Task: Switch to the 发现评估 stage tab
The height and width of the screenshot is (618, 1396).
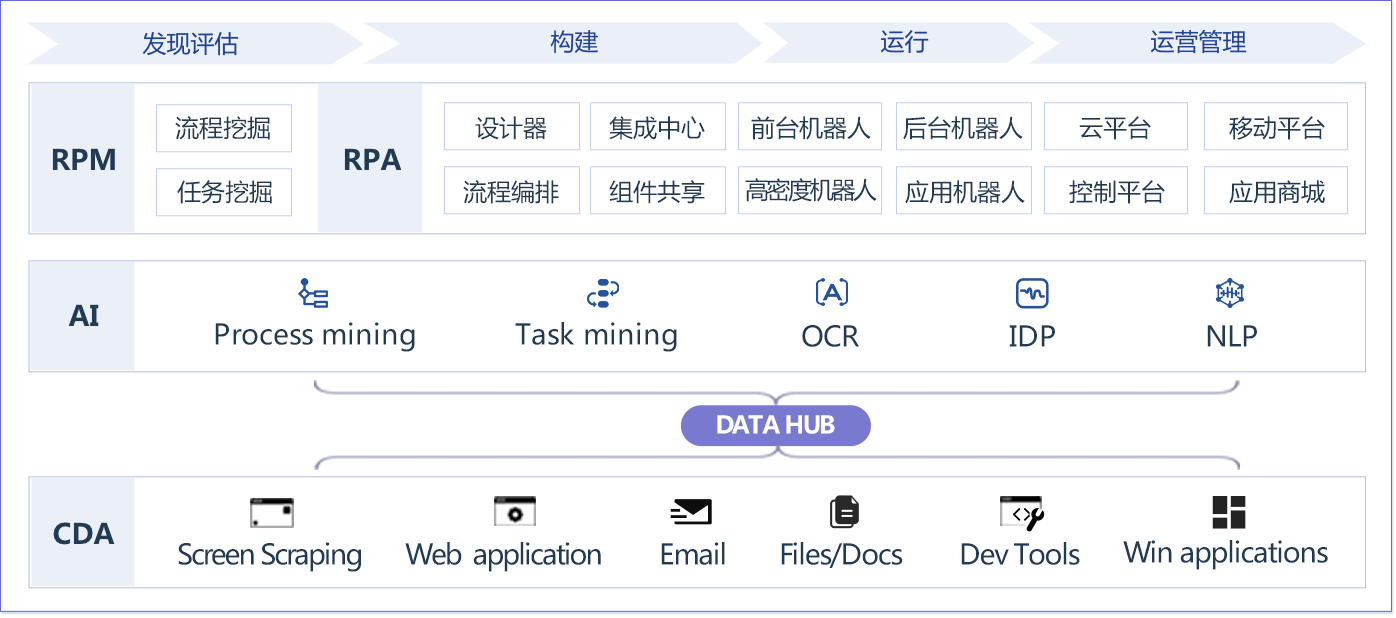Action: coord(190,44)
